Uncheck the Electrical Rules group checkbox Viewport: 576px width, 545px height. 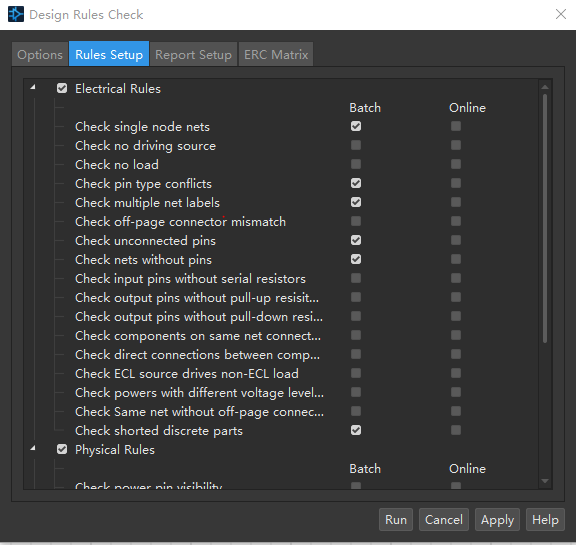[x=62, y=88]
